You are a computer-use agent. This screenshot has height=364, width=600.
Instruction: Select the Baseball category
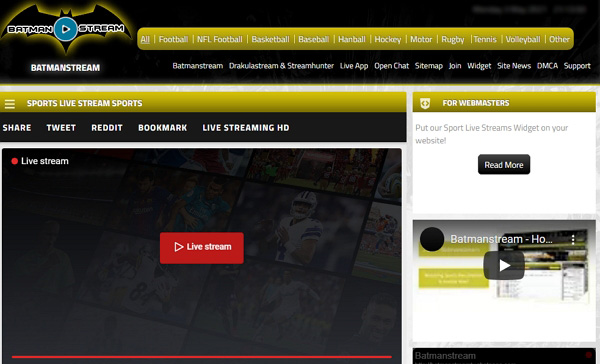[314, 39]
